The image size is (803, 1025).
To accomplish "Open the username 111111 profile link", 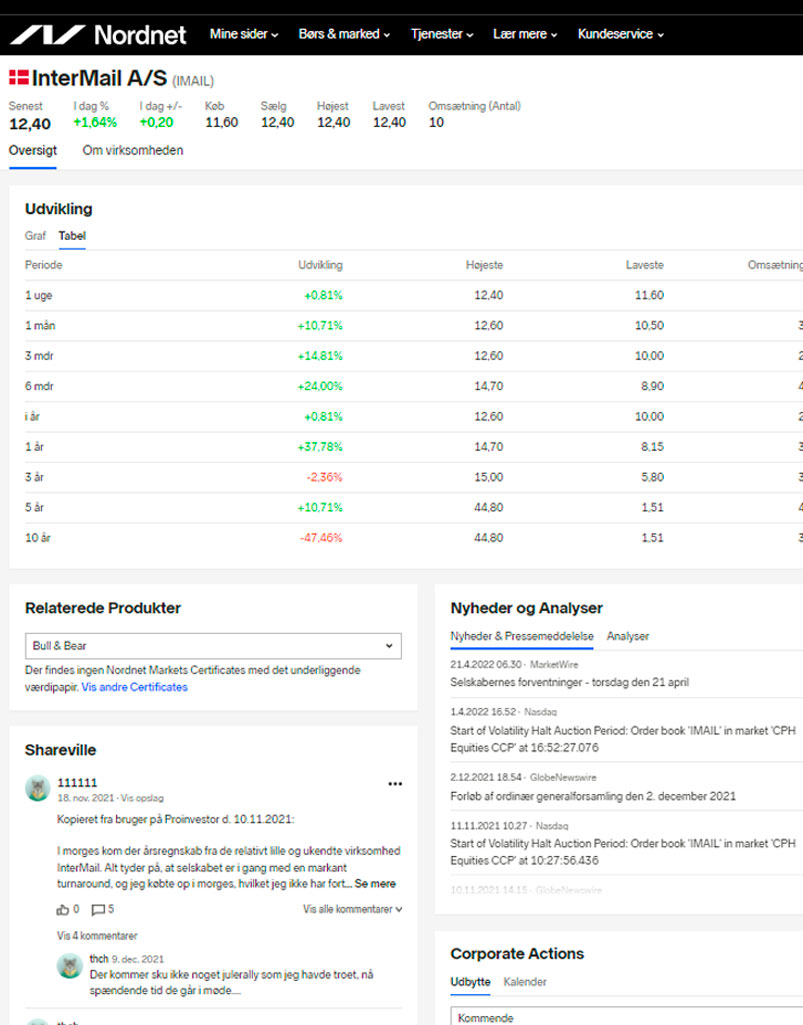I will pos(77,782).
